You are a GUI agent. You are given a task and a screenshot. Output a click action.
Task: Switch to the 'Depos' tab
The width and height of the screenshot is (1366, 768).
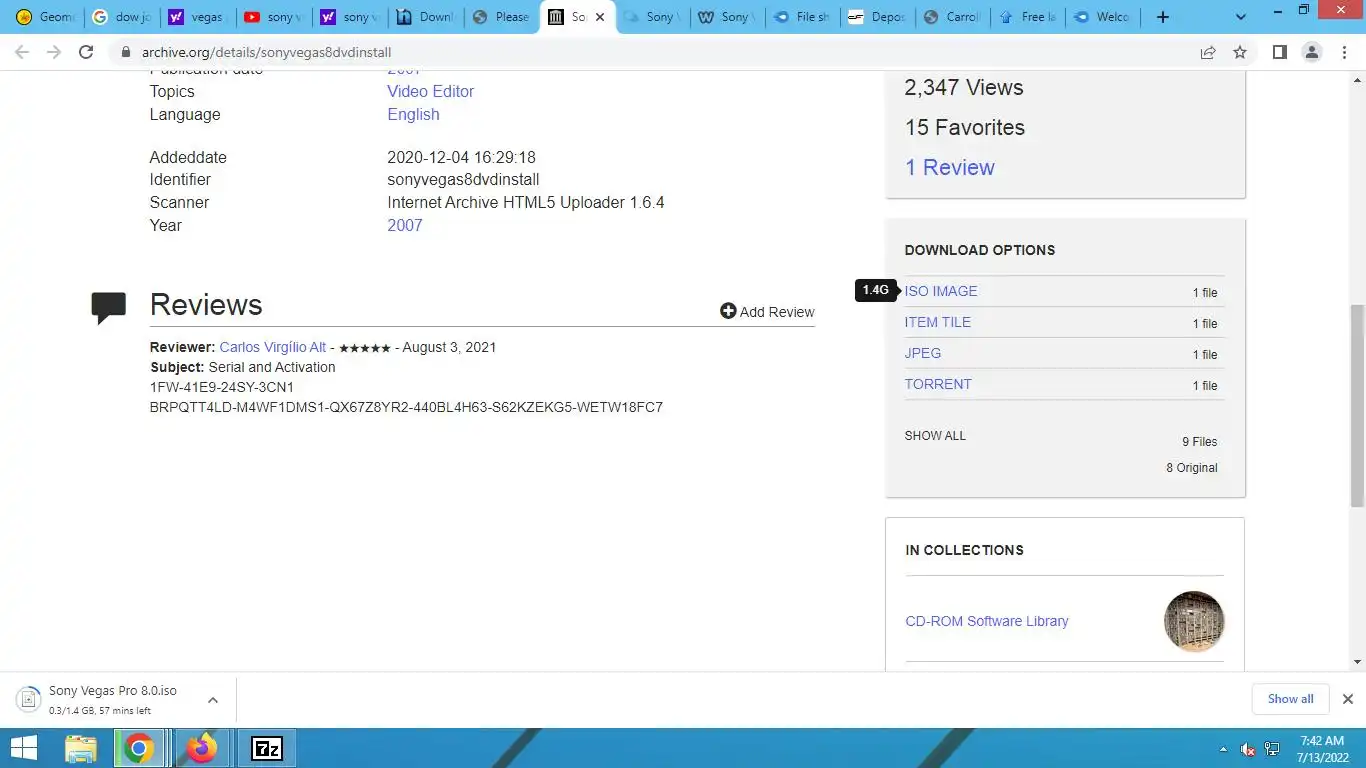(x=876, y=17)
